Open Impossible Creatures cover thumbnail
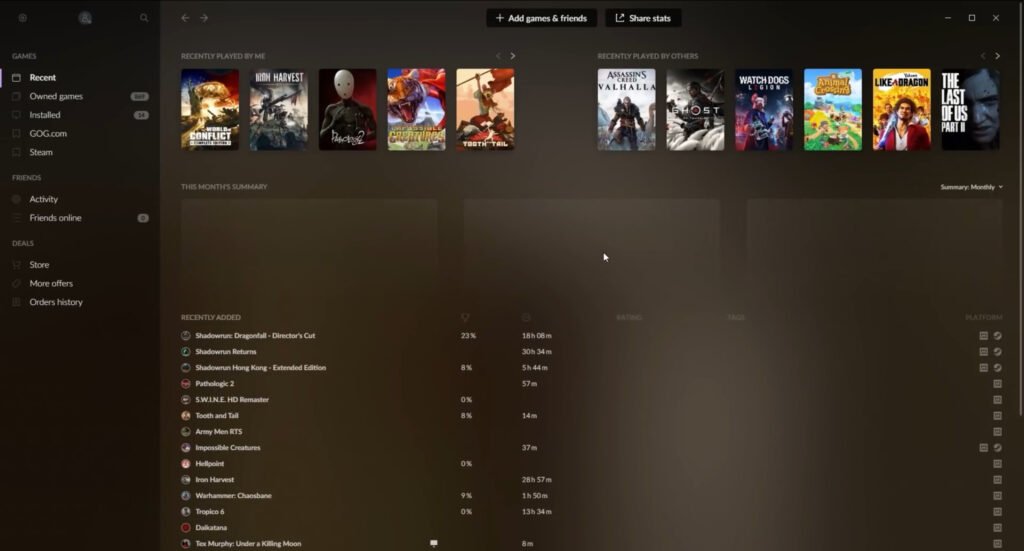The height and width of the screenshot is (551, 1024). pyautogui.click(x=416, y=110)
